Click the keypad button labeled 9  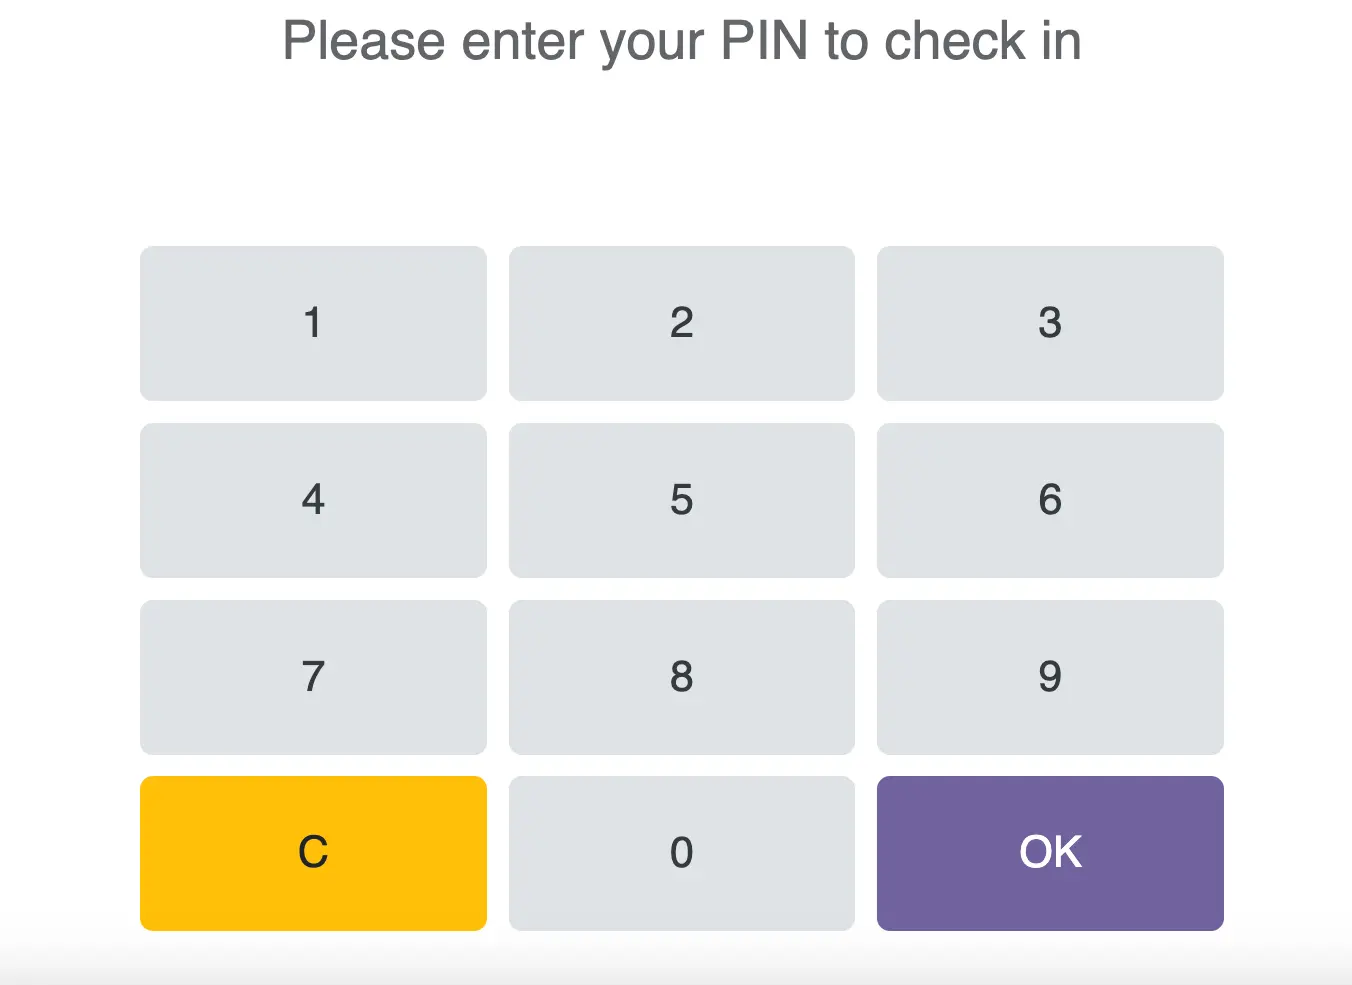pyautogui.click(x=1050, y=677)
